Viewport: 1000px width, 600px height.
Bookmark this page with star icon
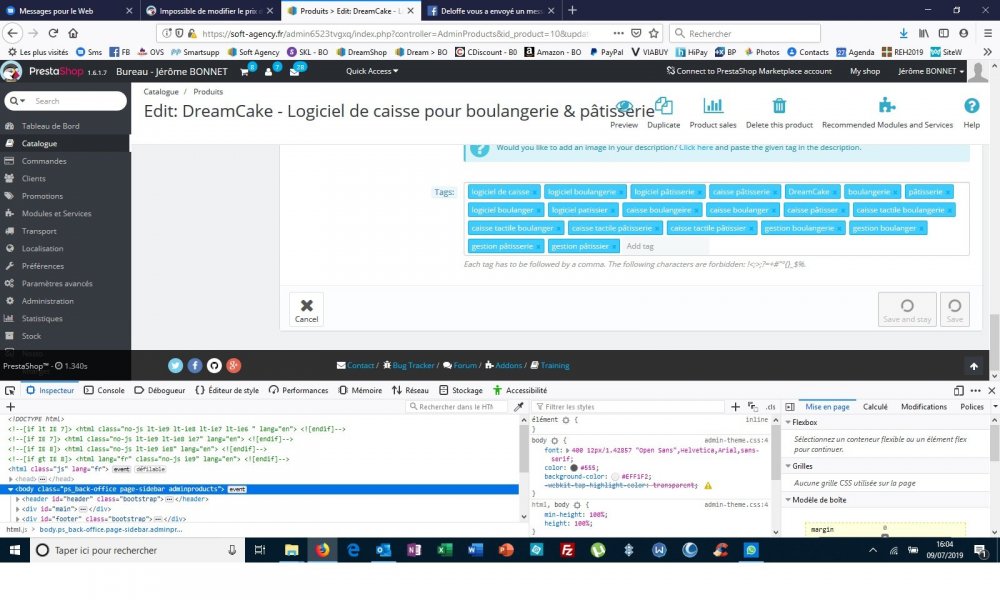654,33
